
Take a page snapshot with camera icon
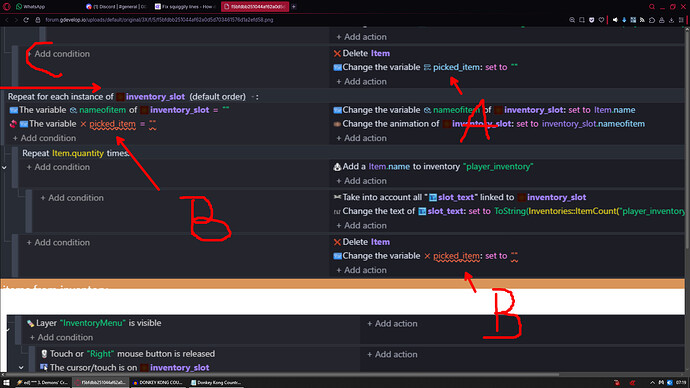(582, 20)
